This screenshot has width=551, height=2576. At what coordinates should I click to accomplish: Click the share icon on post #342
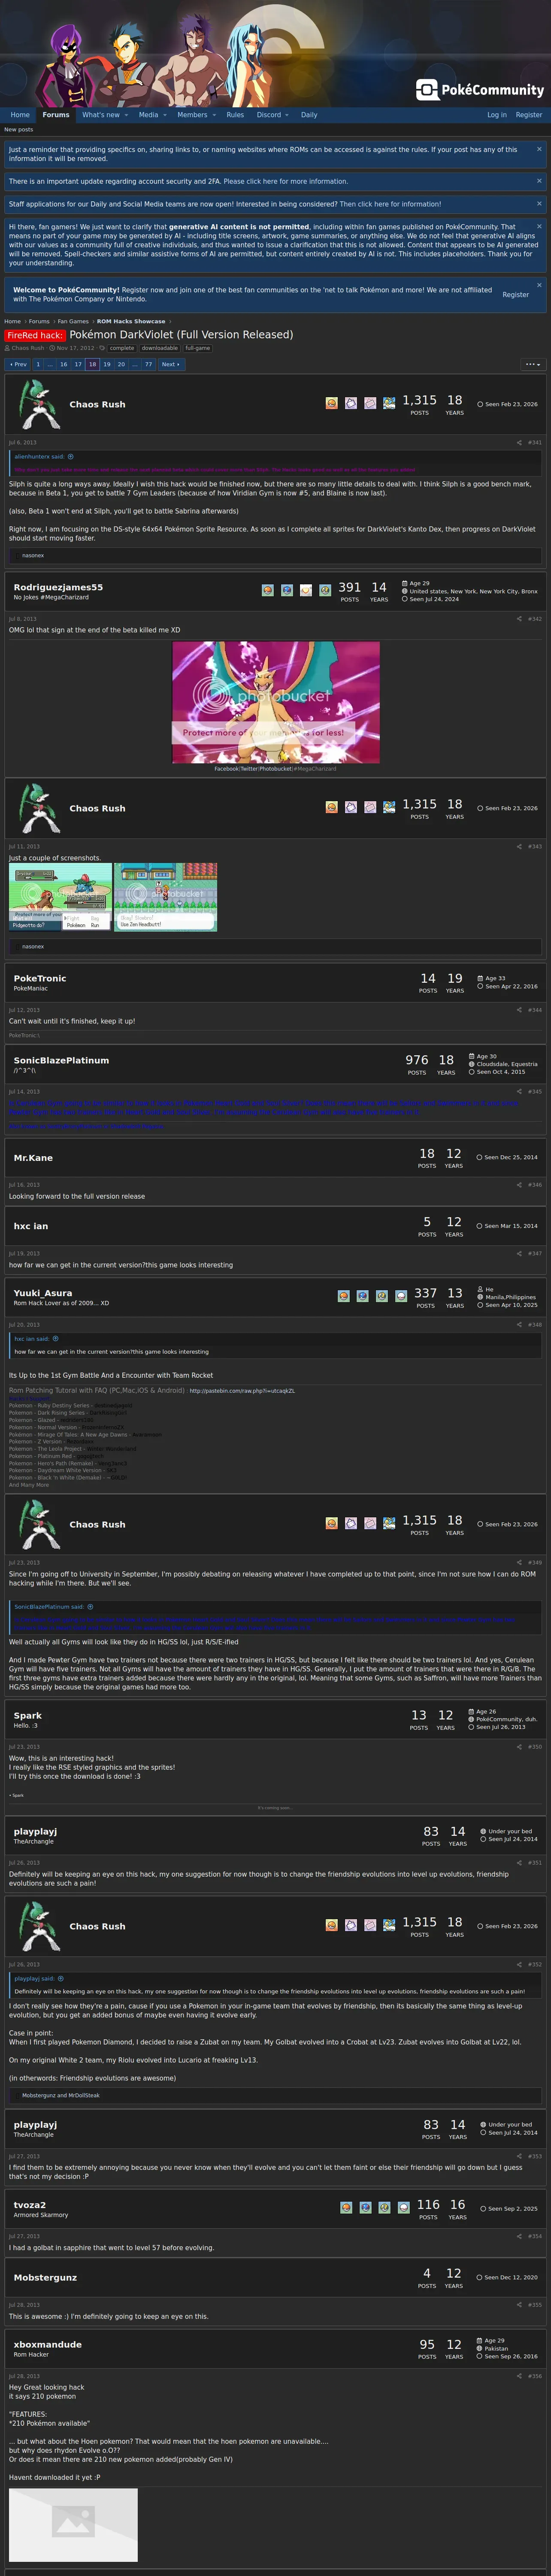[519, 619]
